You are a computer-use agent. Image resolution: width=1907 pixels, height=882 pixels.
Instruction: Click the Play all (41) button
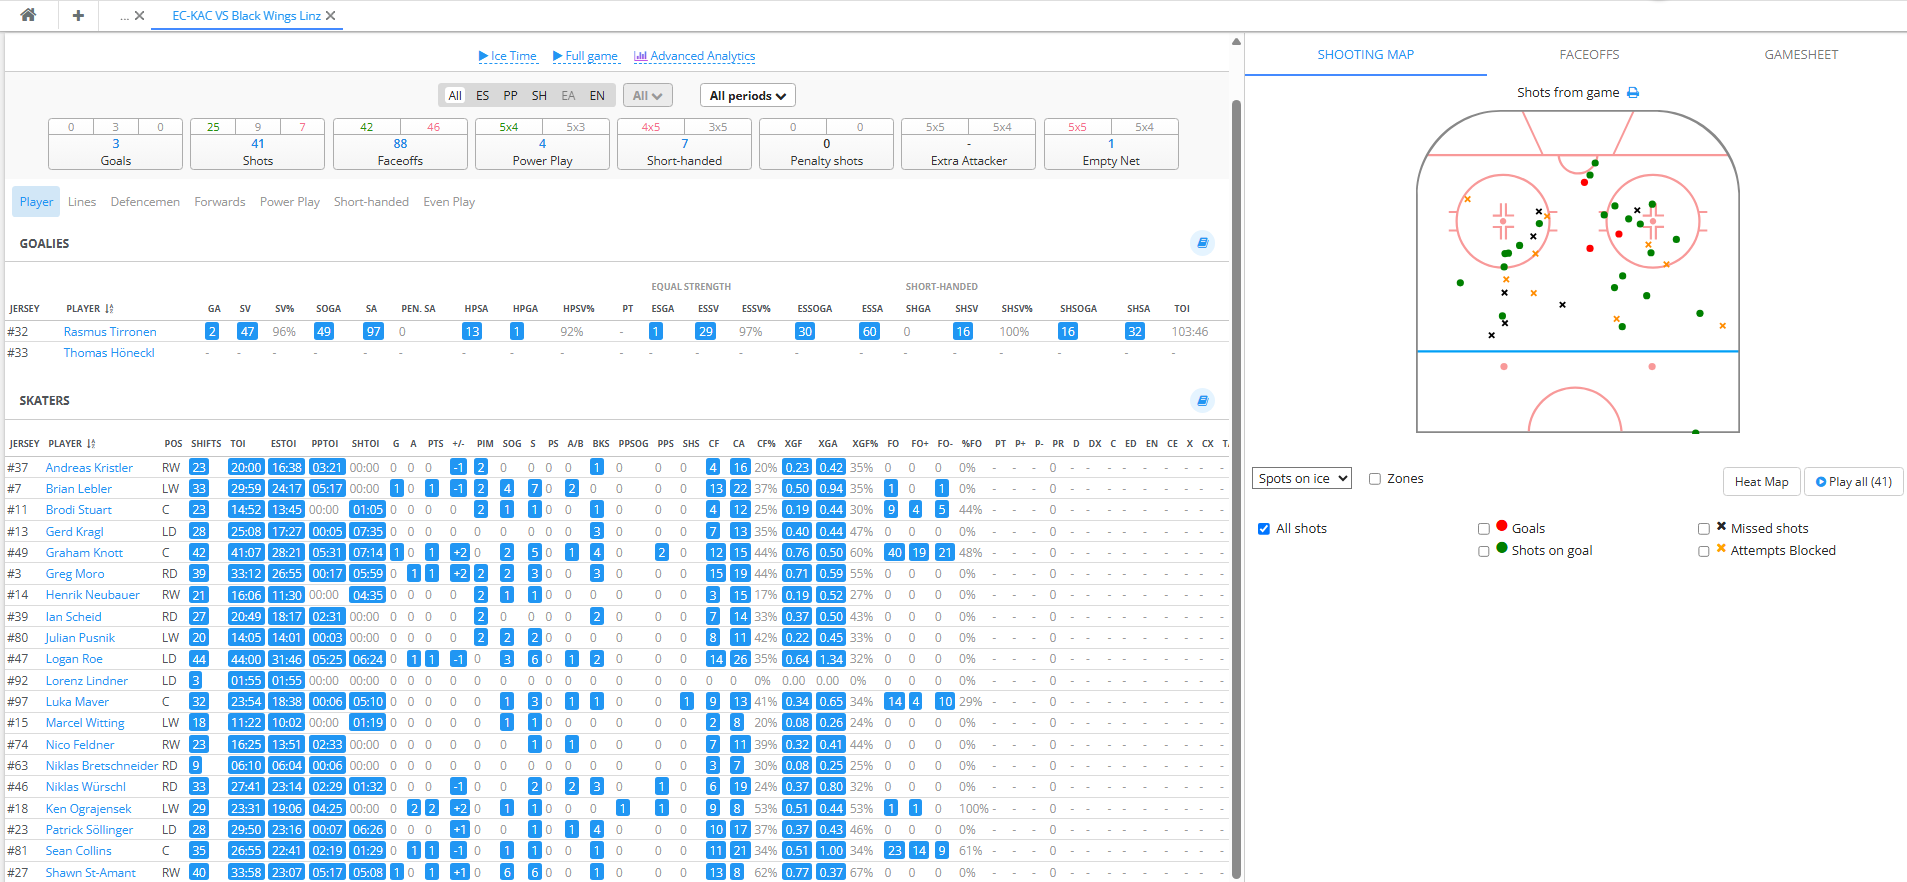[1853, 482]
